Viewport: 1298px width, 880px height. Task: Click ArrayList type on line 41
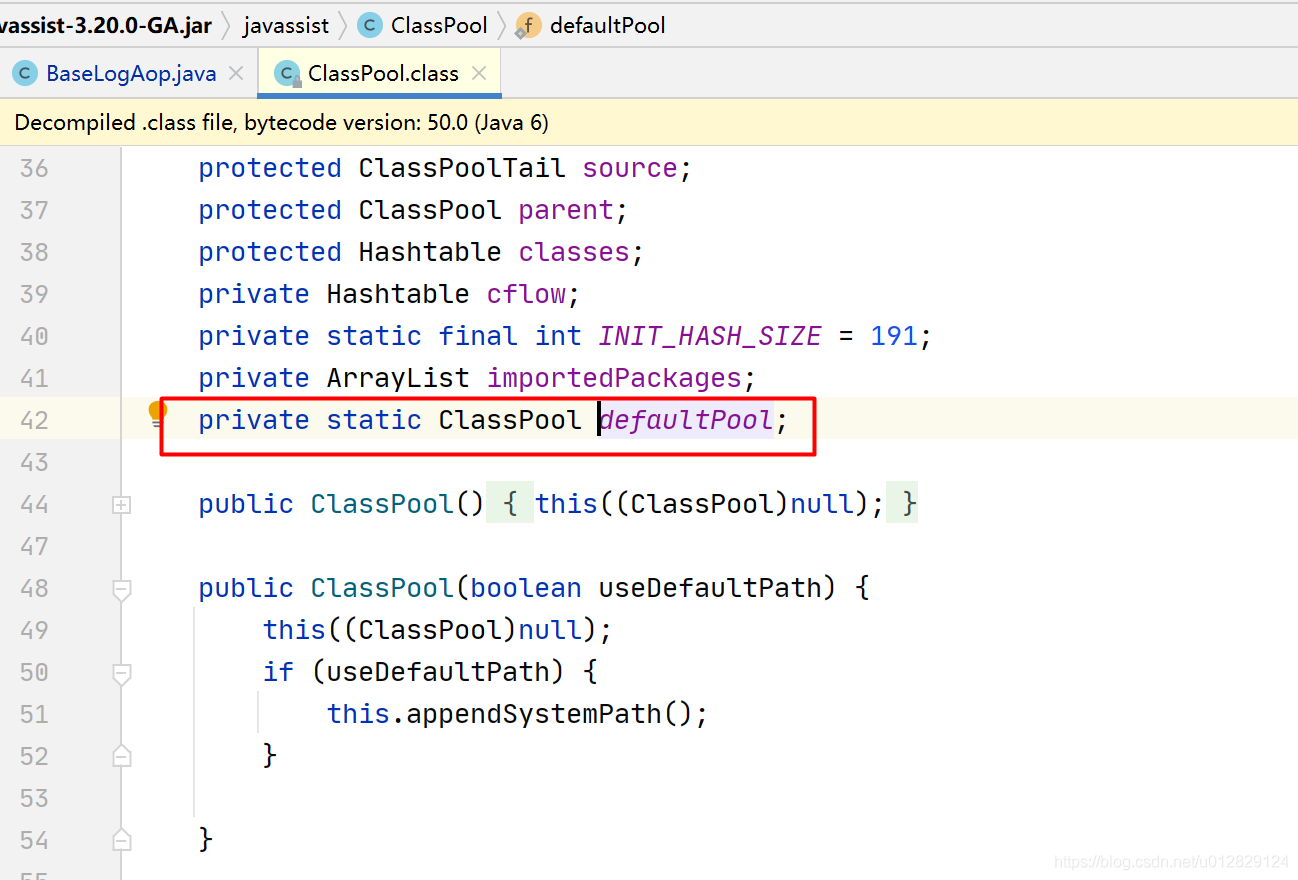[398, 378]
